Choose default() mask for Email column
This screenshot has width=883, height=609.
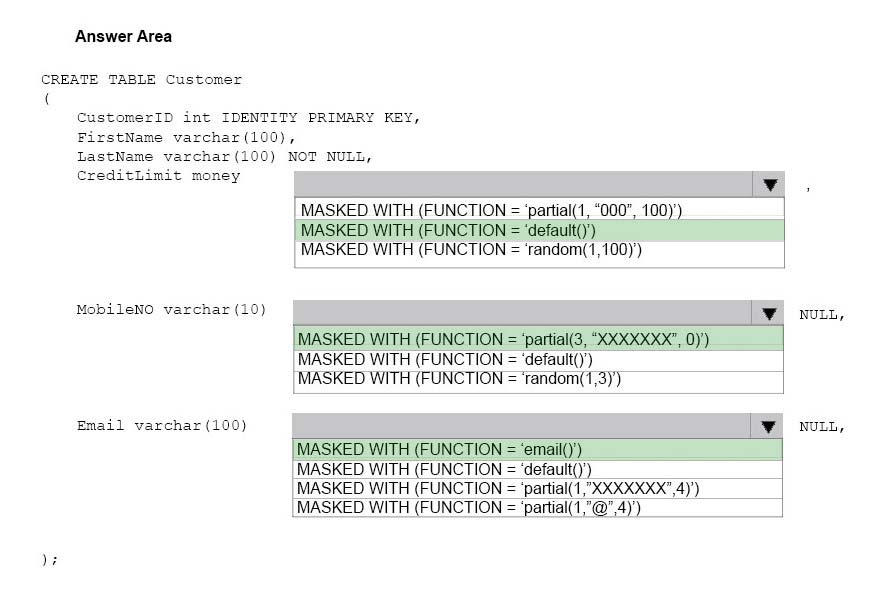[537, 469]
